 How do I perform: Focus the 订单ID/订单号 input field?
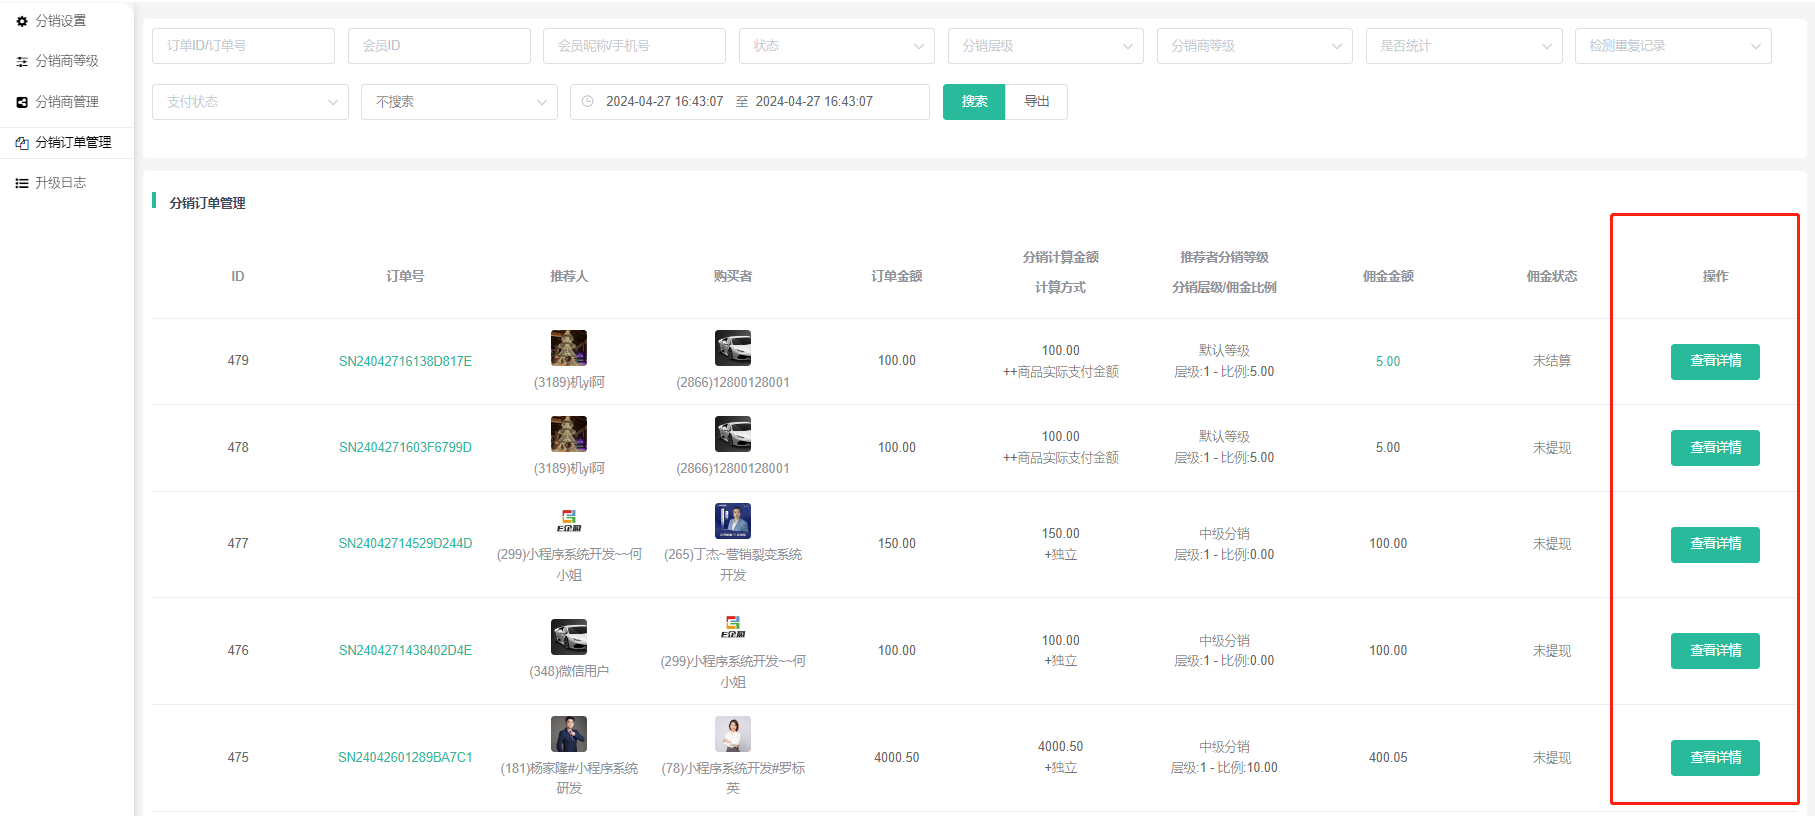pyautogui.click(x=243, y=46)
